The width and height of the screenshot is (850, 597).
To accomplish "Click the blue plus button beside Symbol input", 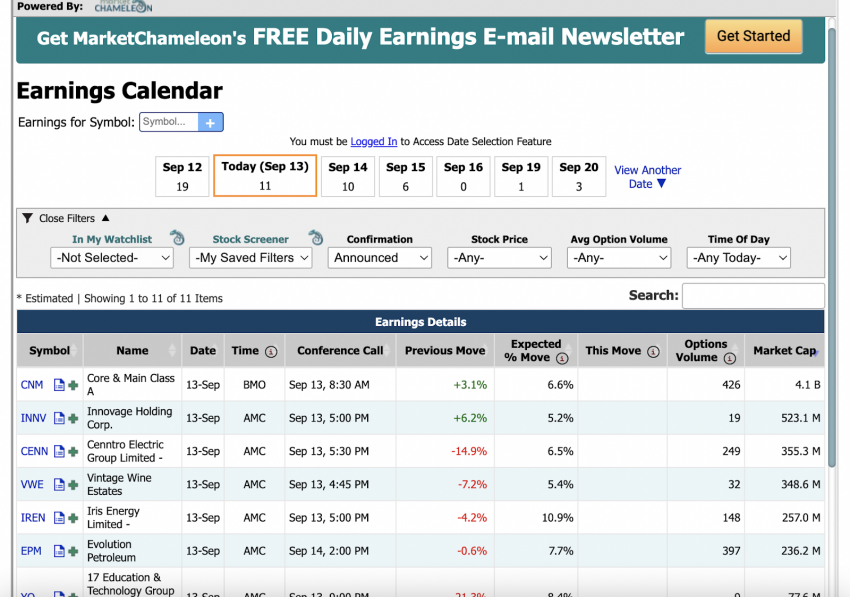I will (x=210, y=123).
